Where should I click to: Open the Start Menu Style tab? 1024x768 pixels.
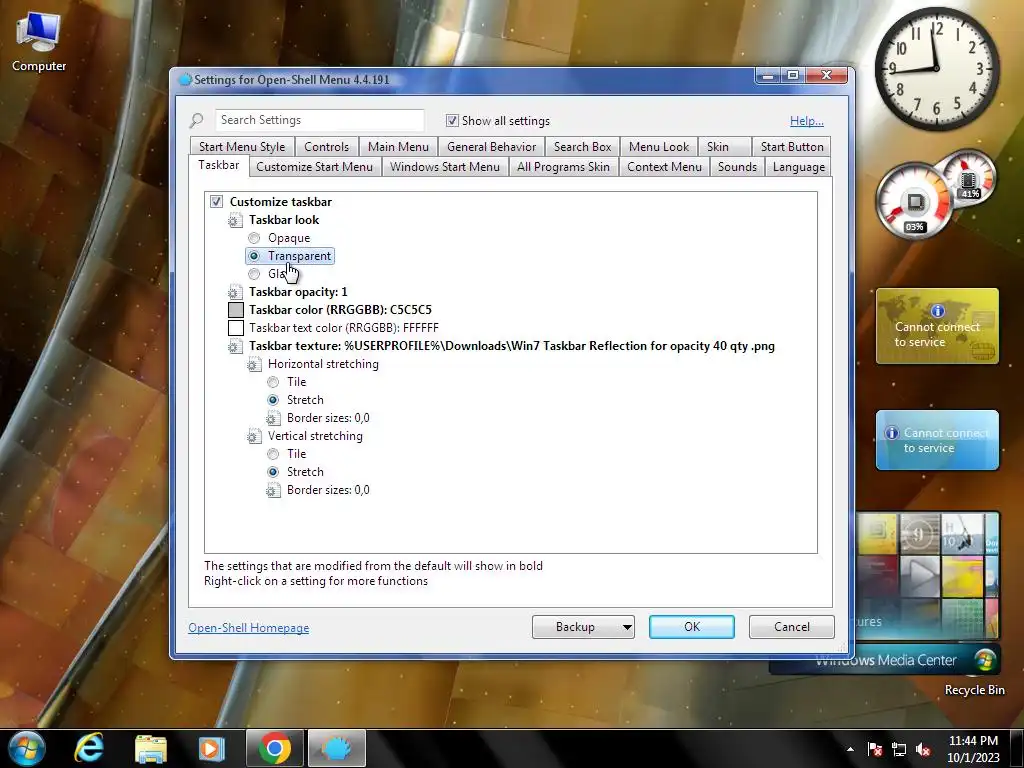point(242,147)
